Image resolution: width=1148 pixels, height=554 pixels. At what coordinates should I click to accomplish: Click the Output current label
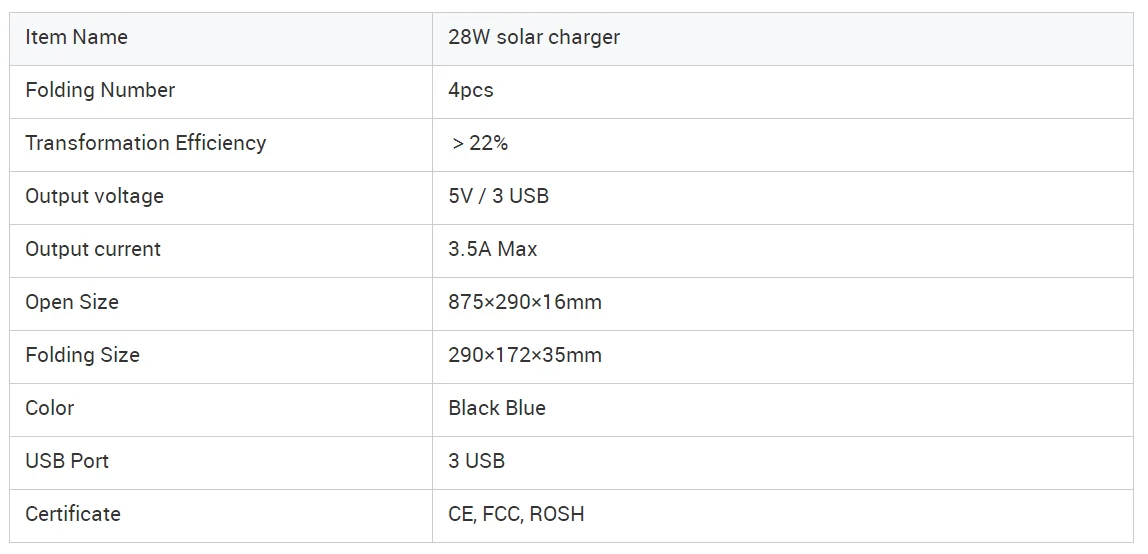tap(93, 250)
